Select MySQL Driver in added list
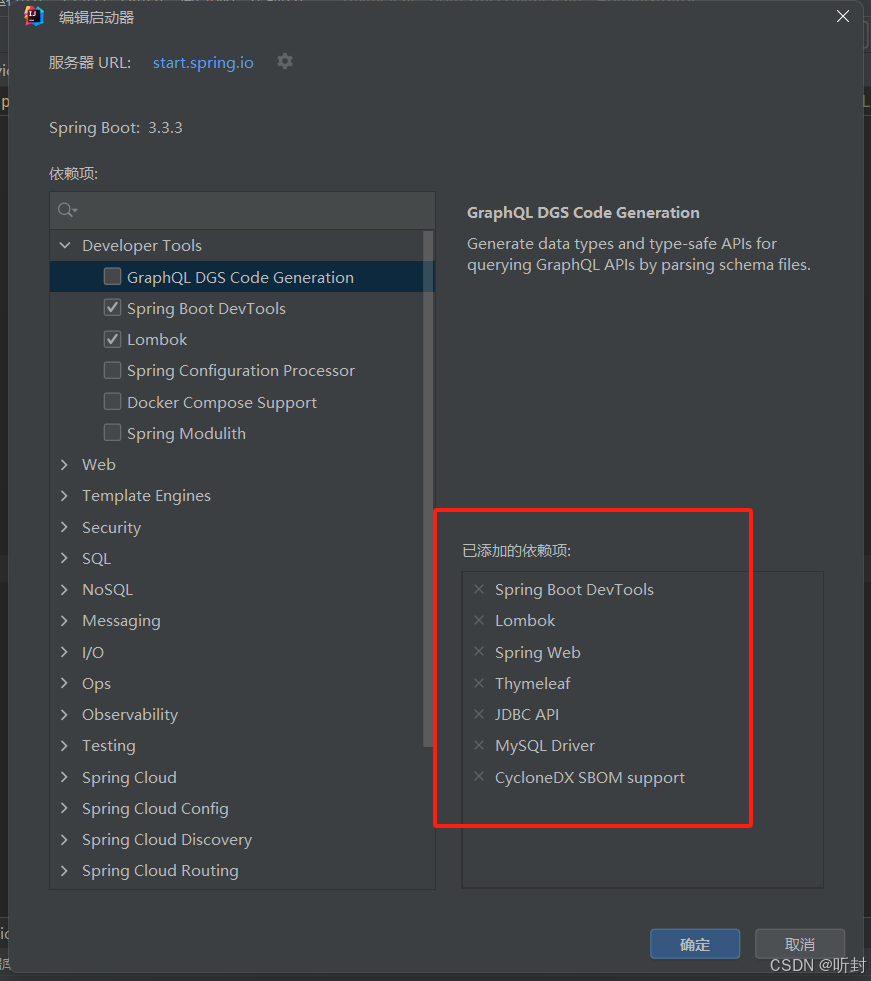This screenshot has width=871, height=981. tap(544, 746)
